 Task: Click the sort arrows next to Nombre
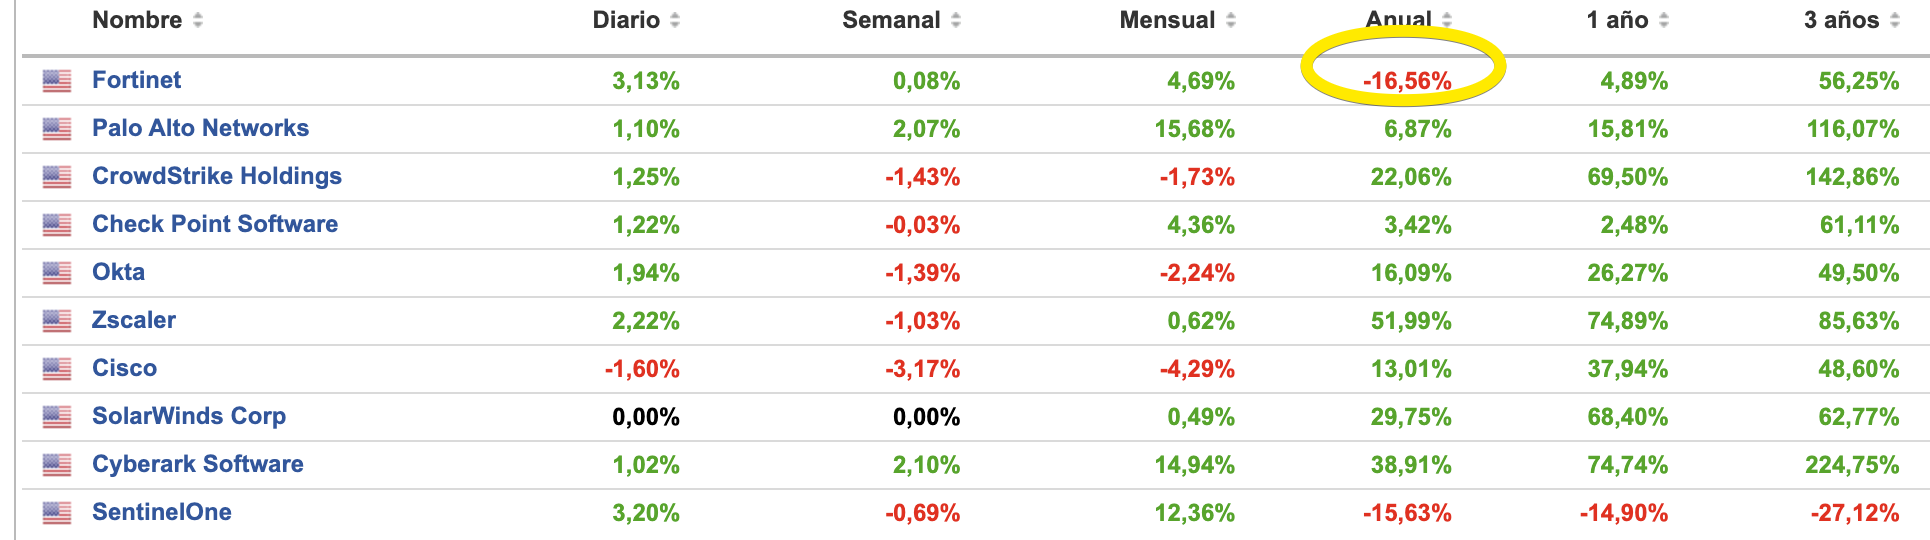[x=198, y=20]
